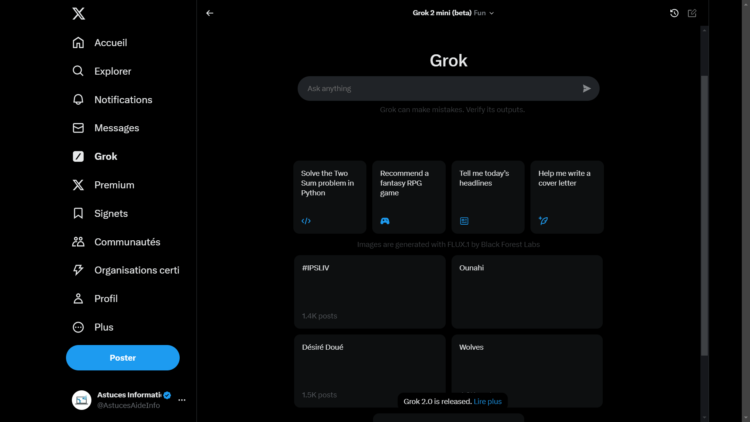Open the Plus more-options circle icon
The image size is (750, 422).
[x=78, y=327]
